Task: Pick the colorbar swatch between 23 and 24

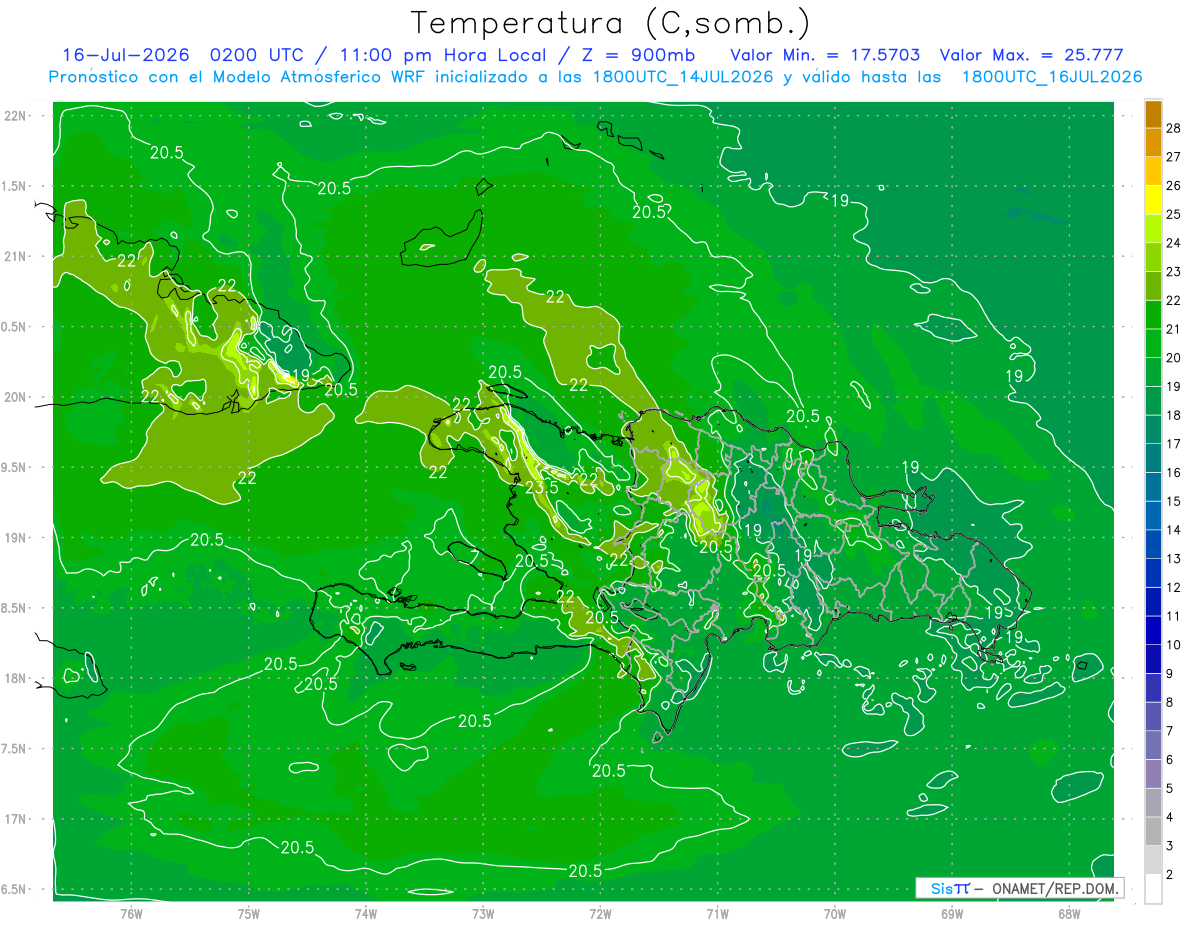Action: [1153, 257]
